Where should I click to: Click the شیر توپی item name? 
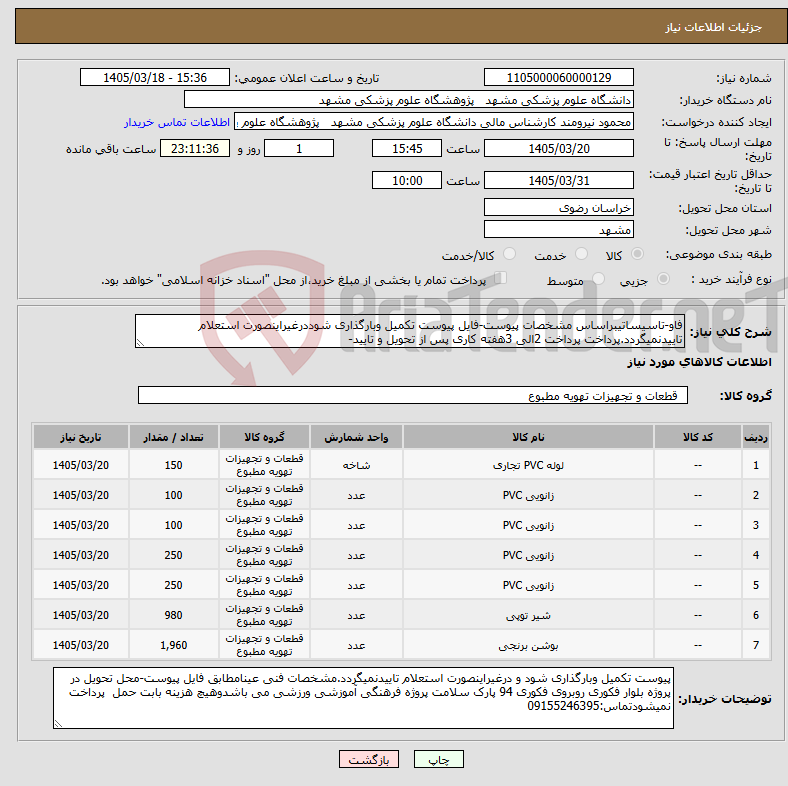(528, 615)
